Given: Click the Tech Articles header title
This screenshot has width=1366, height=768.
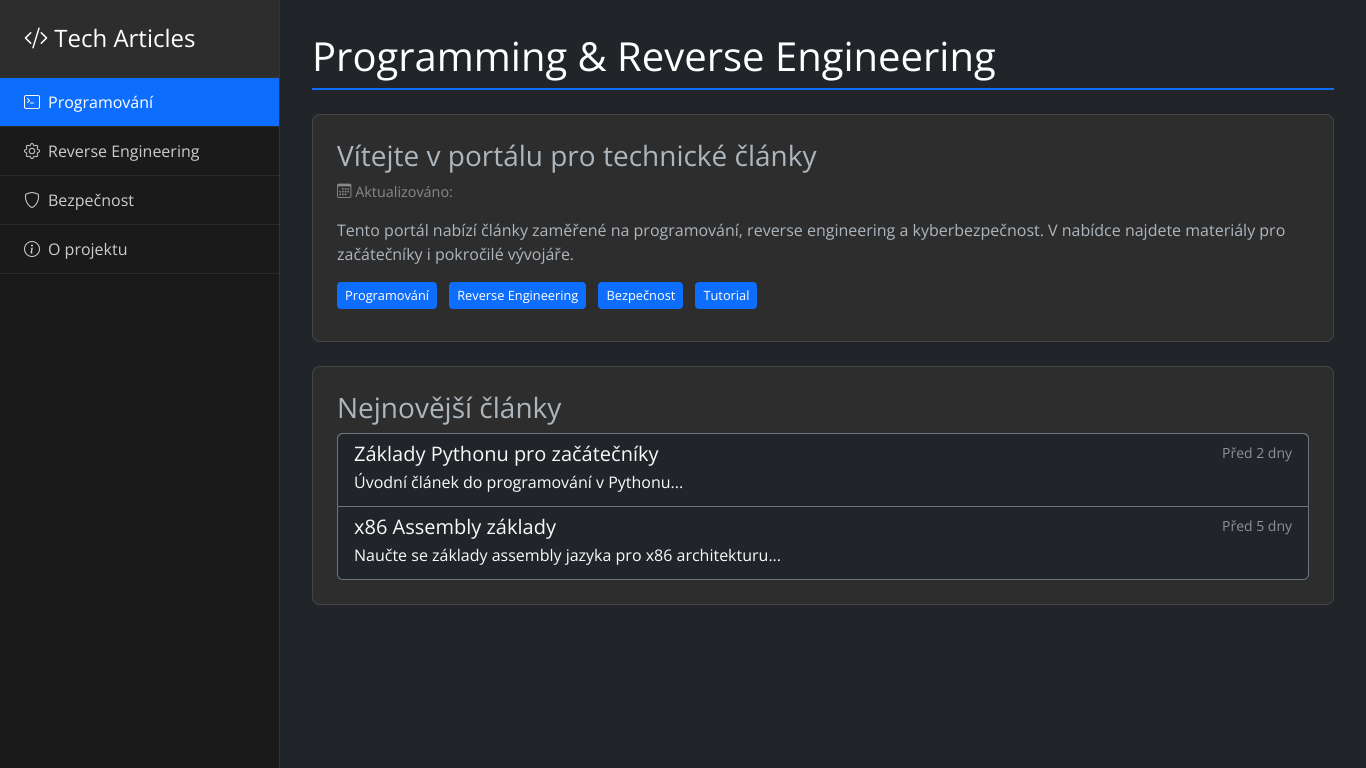Looking at the screenshot, I should 126,38.
